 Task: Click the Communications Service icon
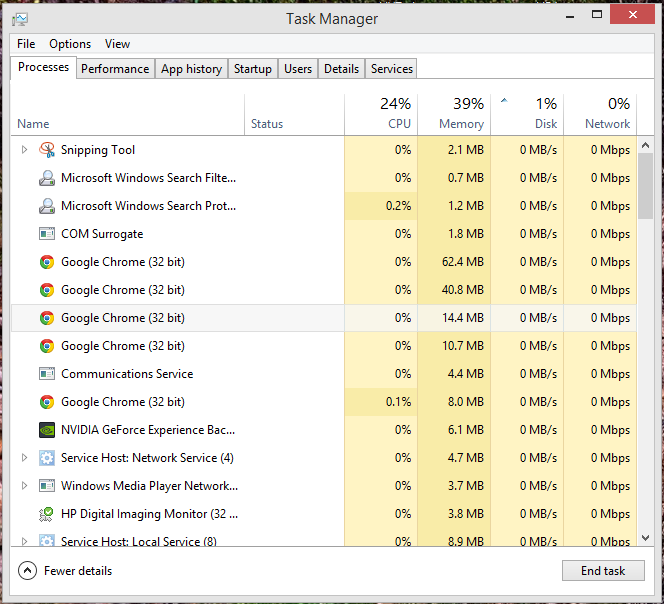(47, 374)
